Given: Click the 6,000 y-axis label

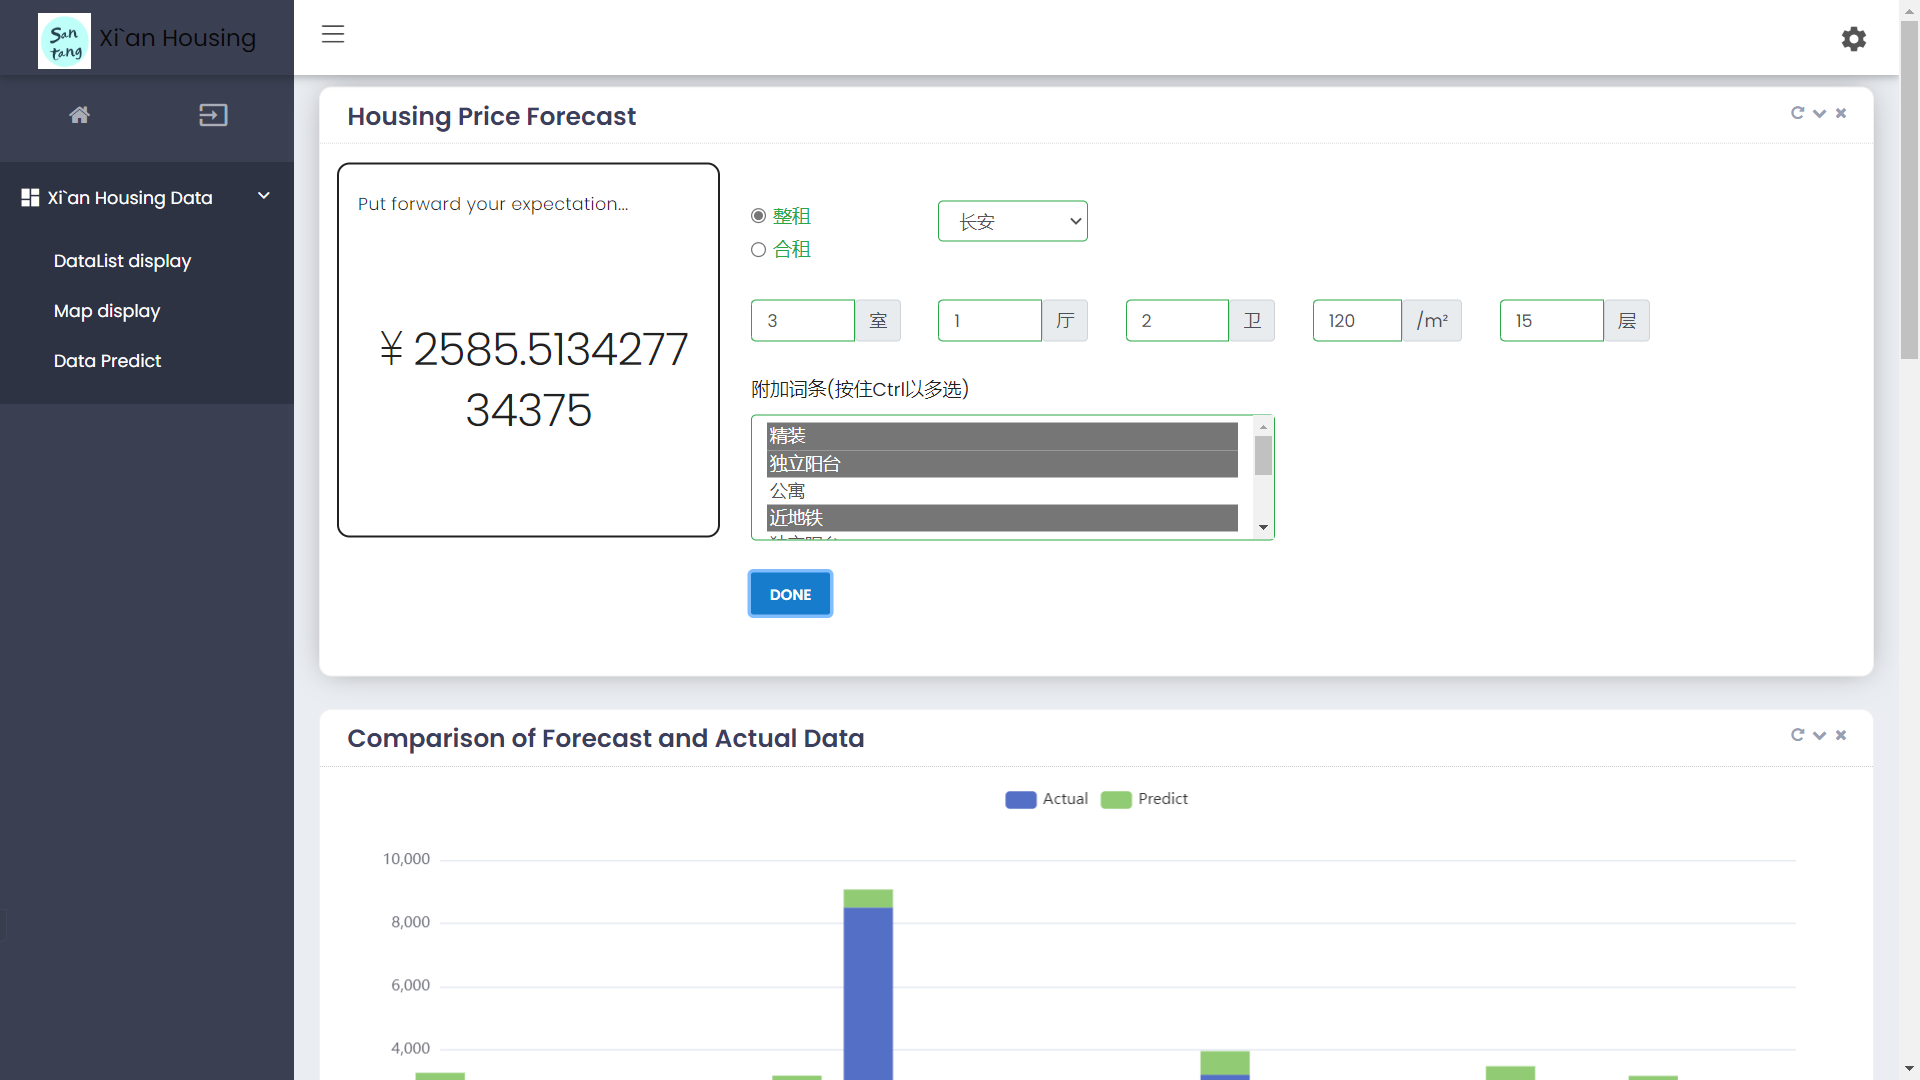Looking at the screenshot, I should pos(410,985).
